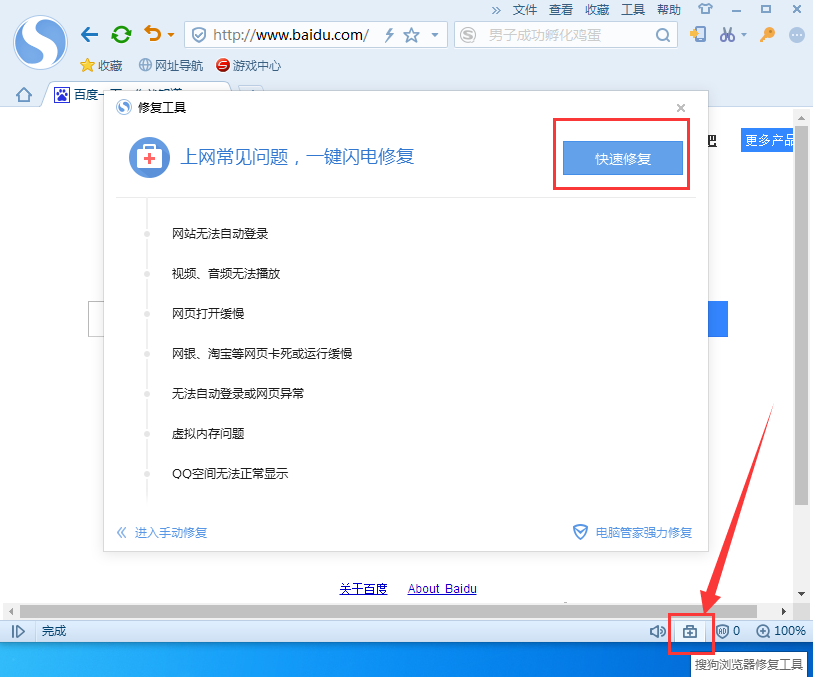Open the undo closed tabs dropdown arrow

171,35
